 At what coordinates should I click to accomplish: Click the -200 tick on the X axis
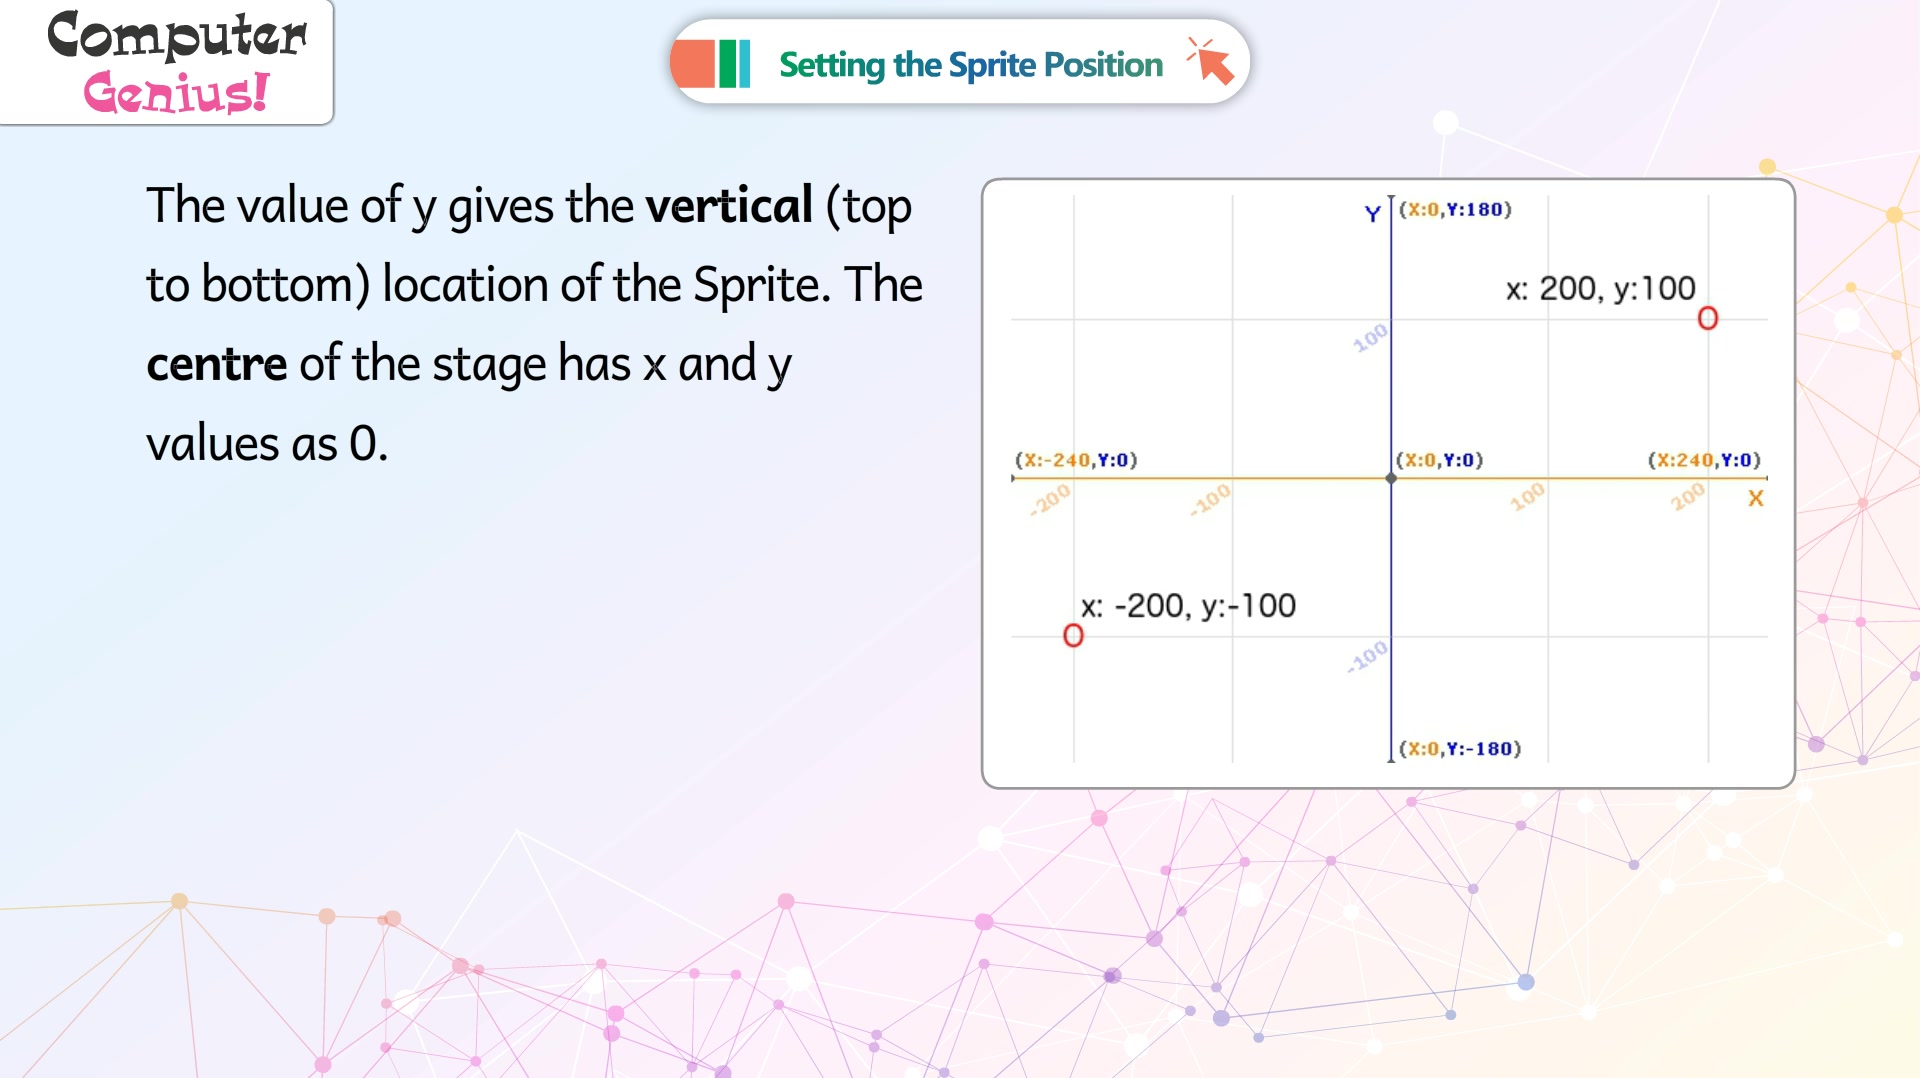[1051, 499]
